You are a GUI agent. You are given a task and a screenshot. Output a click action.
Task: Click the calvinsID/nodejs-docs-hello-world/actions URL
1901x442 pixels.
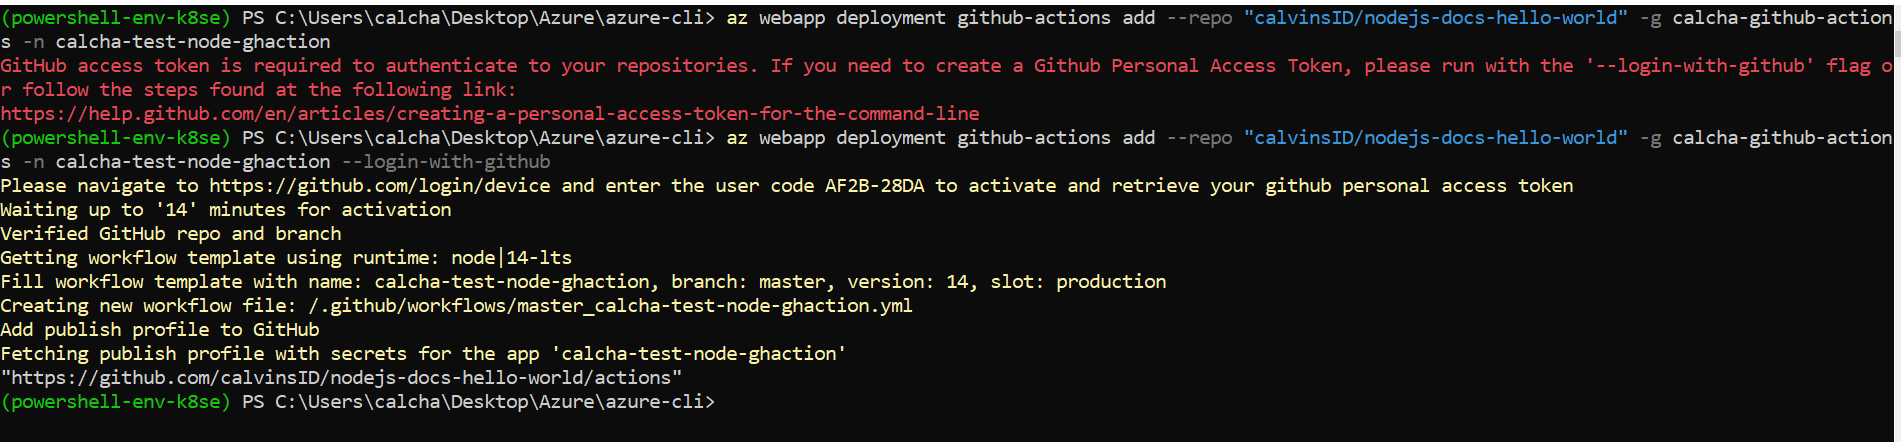[341, 378]
